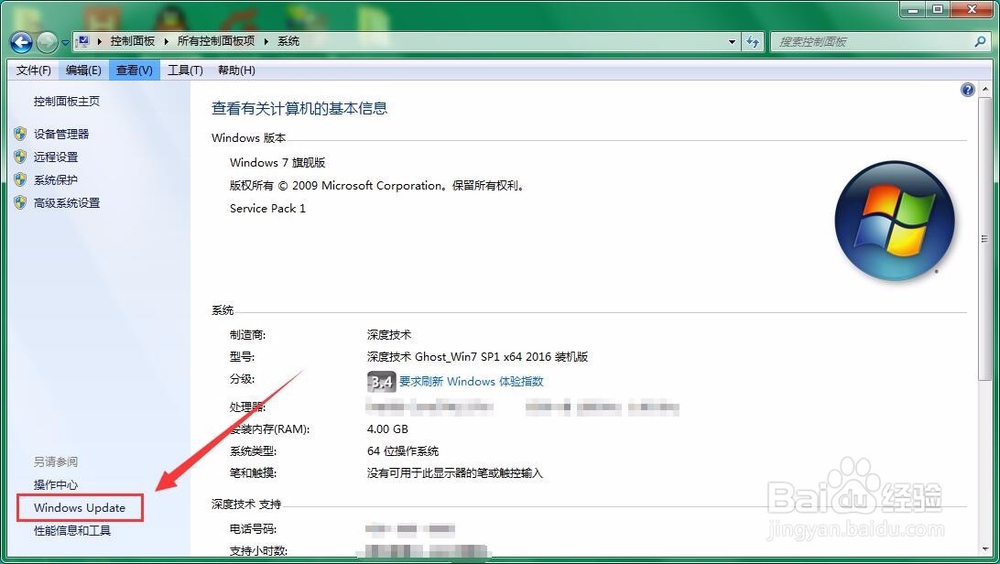Open the 文件(F) menu
The height and width of the screenshot is (564, 1000).
point(34,70)
